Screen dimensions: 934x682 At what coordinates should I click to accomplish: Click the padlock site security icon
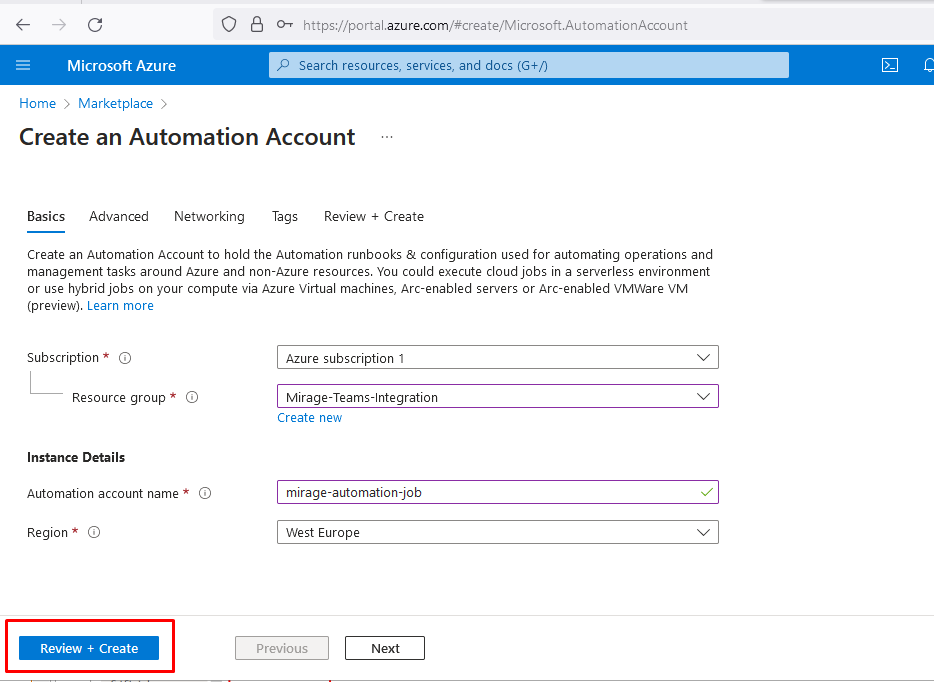click(257, 24)
